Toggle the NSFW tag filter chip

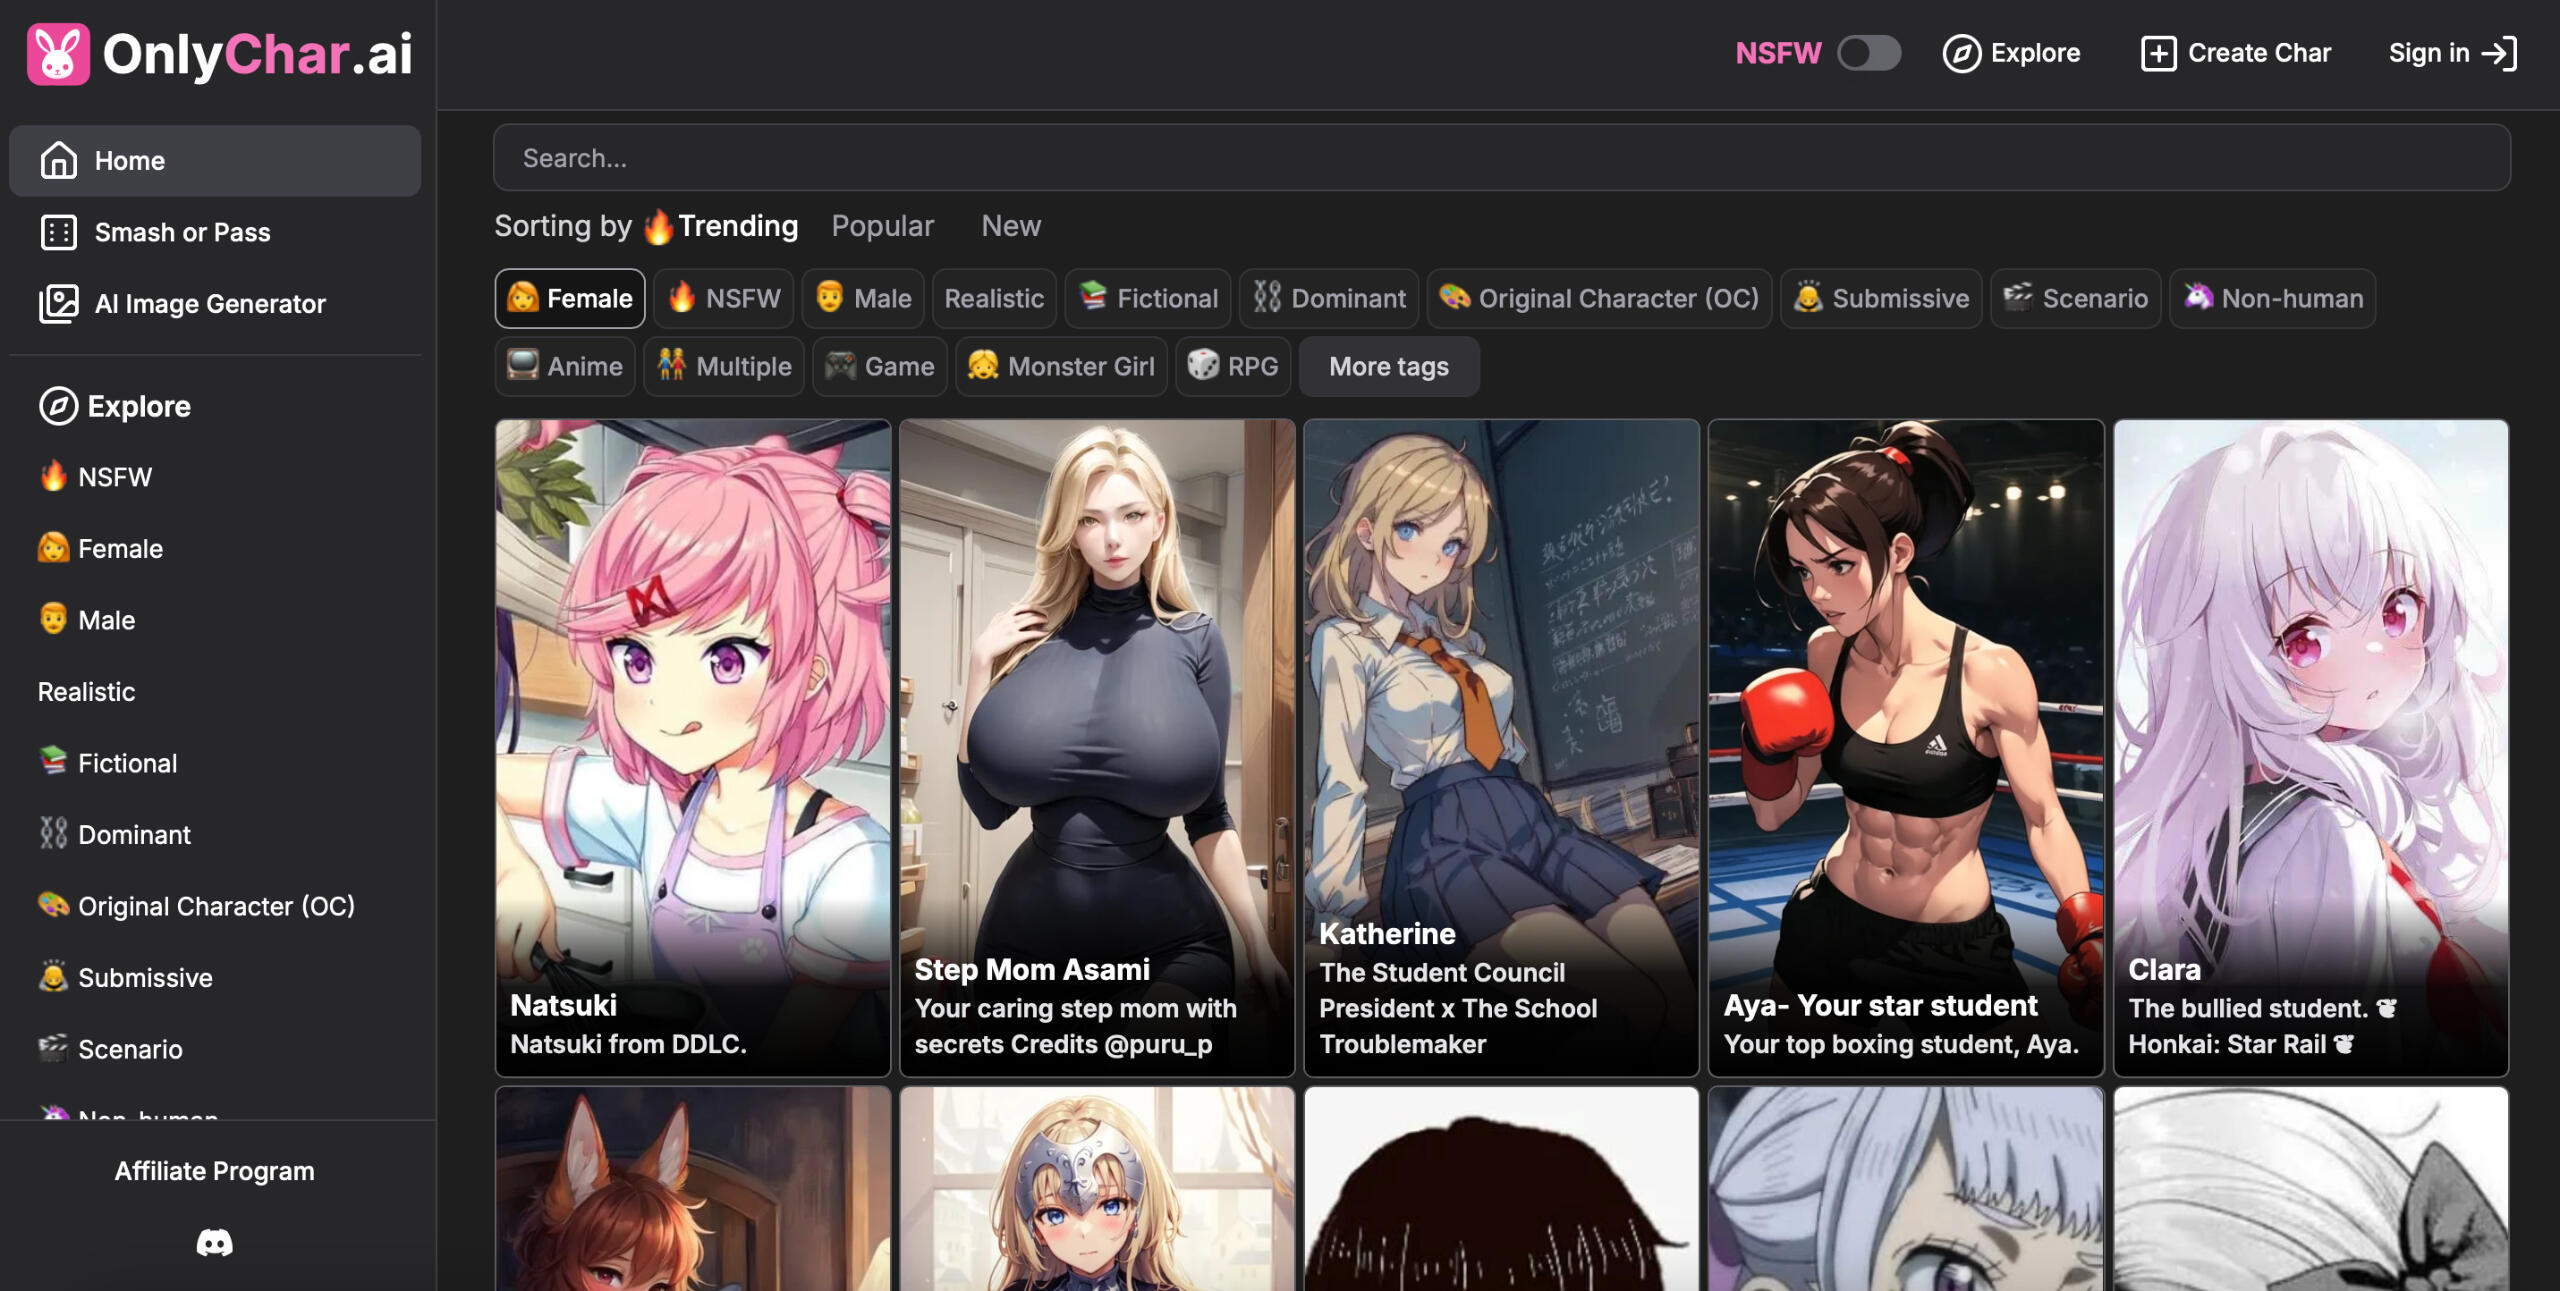724,298
